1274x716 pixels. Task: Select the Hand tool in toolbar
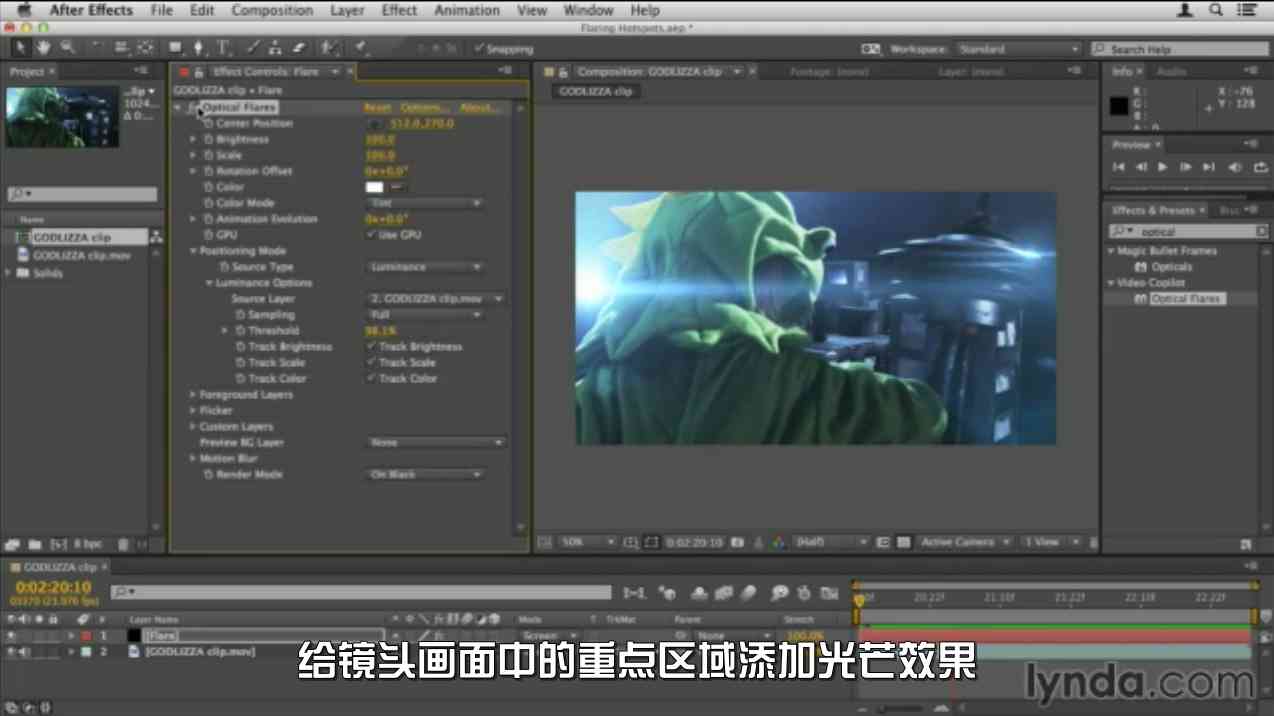coord(44,48)
